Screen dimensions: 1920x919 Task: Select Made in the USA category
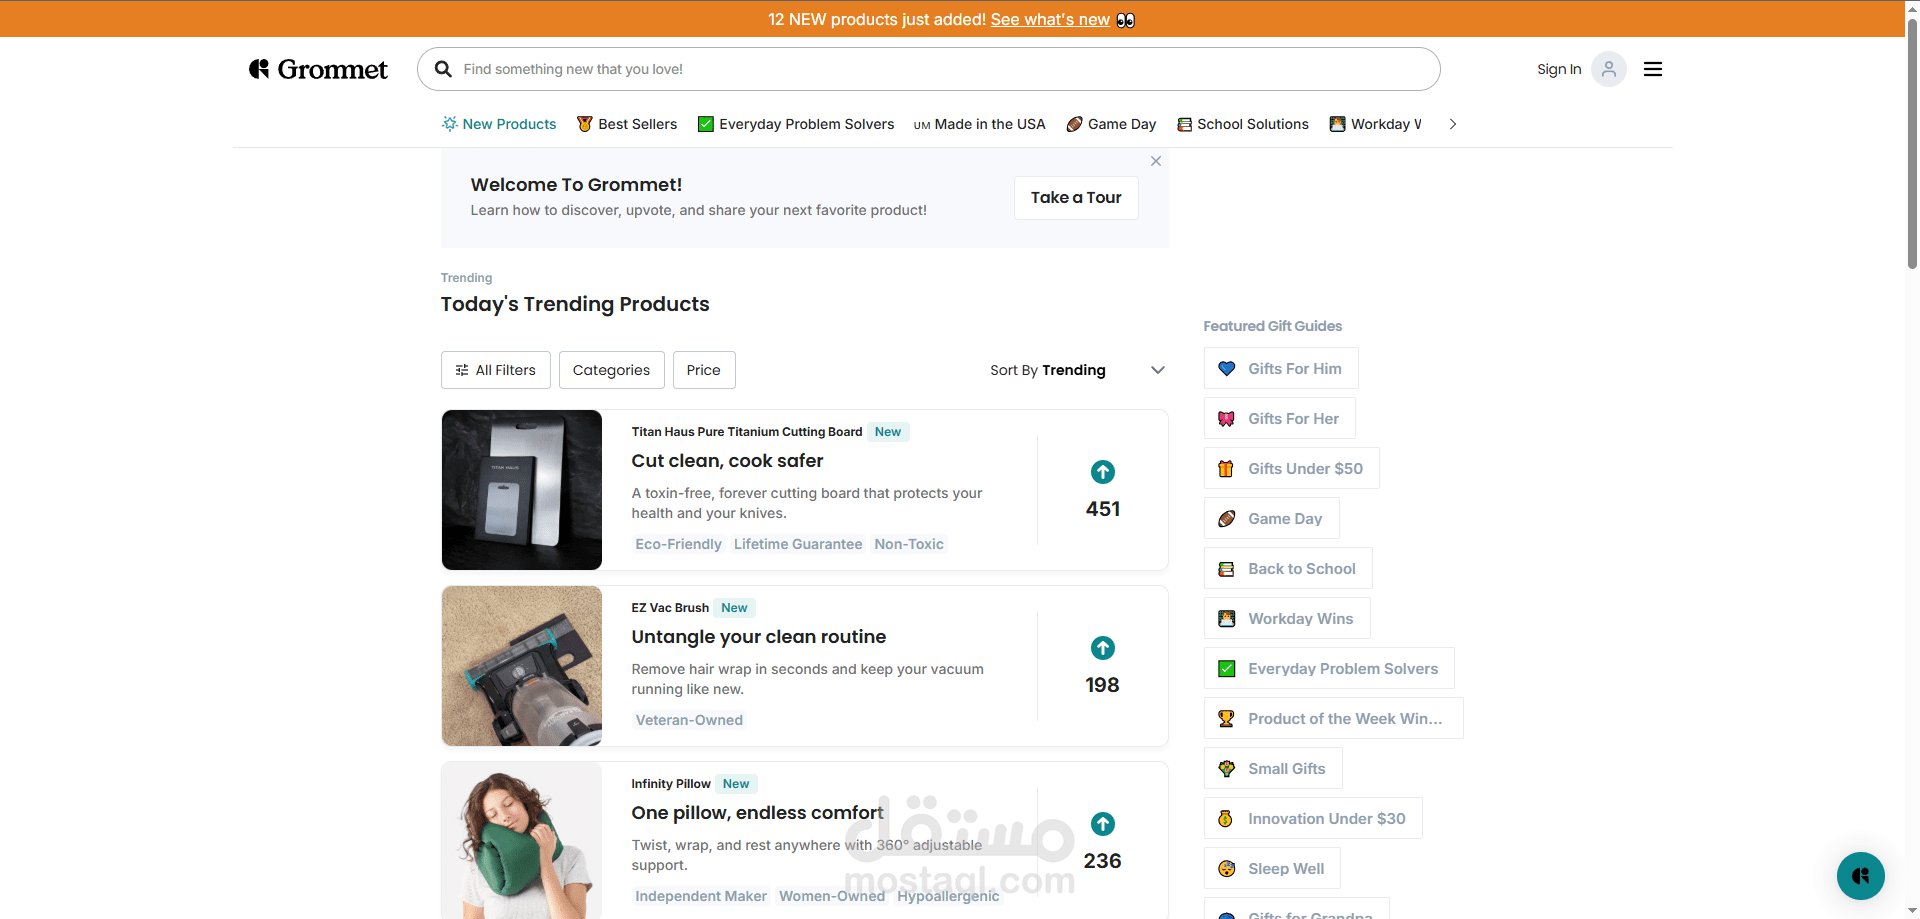[x=979, y=124]
